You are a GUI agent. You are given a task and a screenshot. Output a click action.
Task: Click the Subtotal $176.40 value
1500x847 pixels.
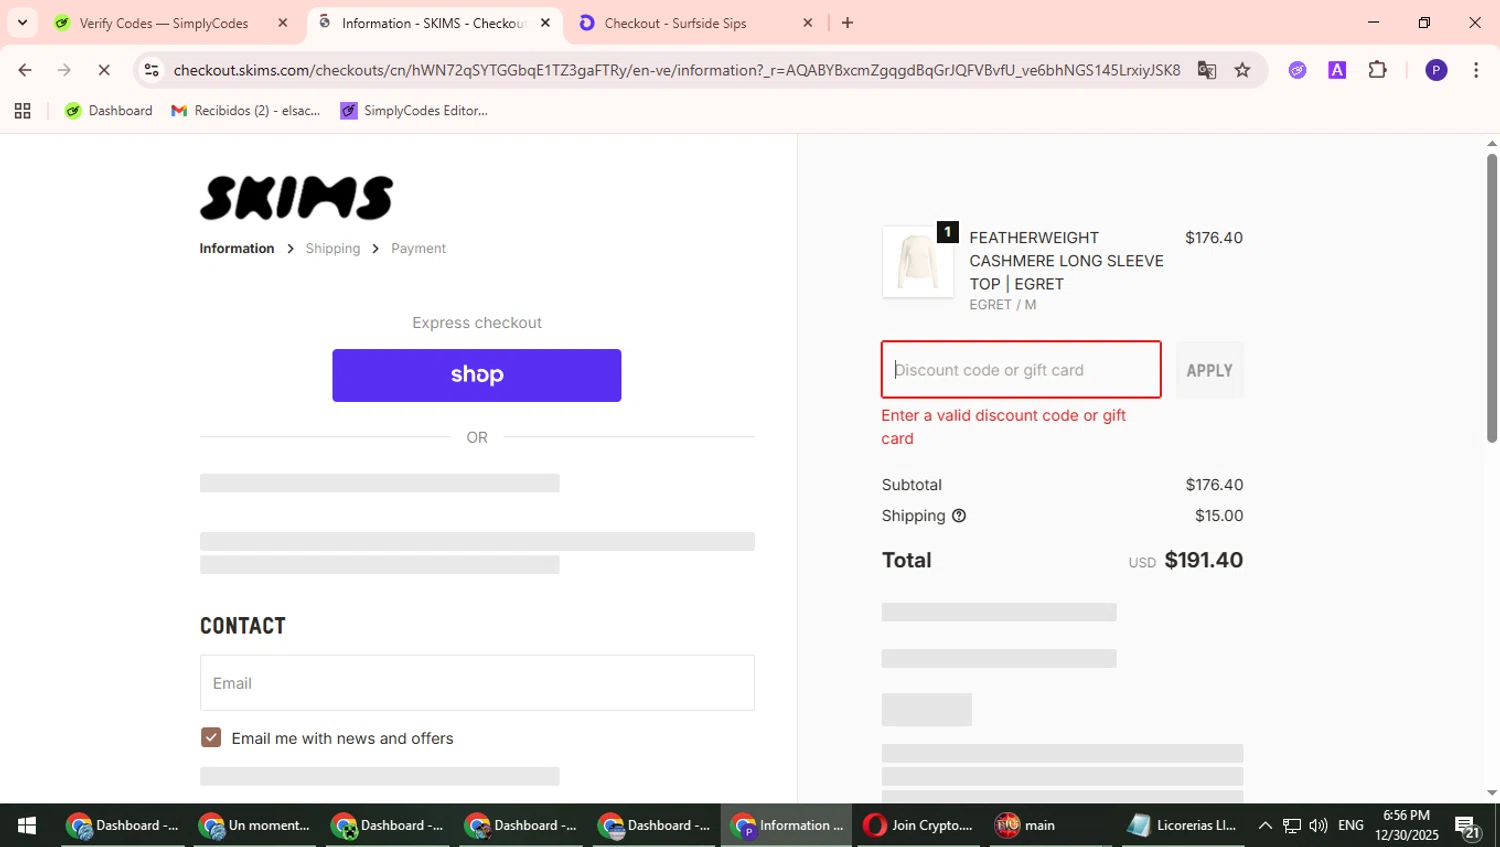coord(1214,485)
